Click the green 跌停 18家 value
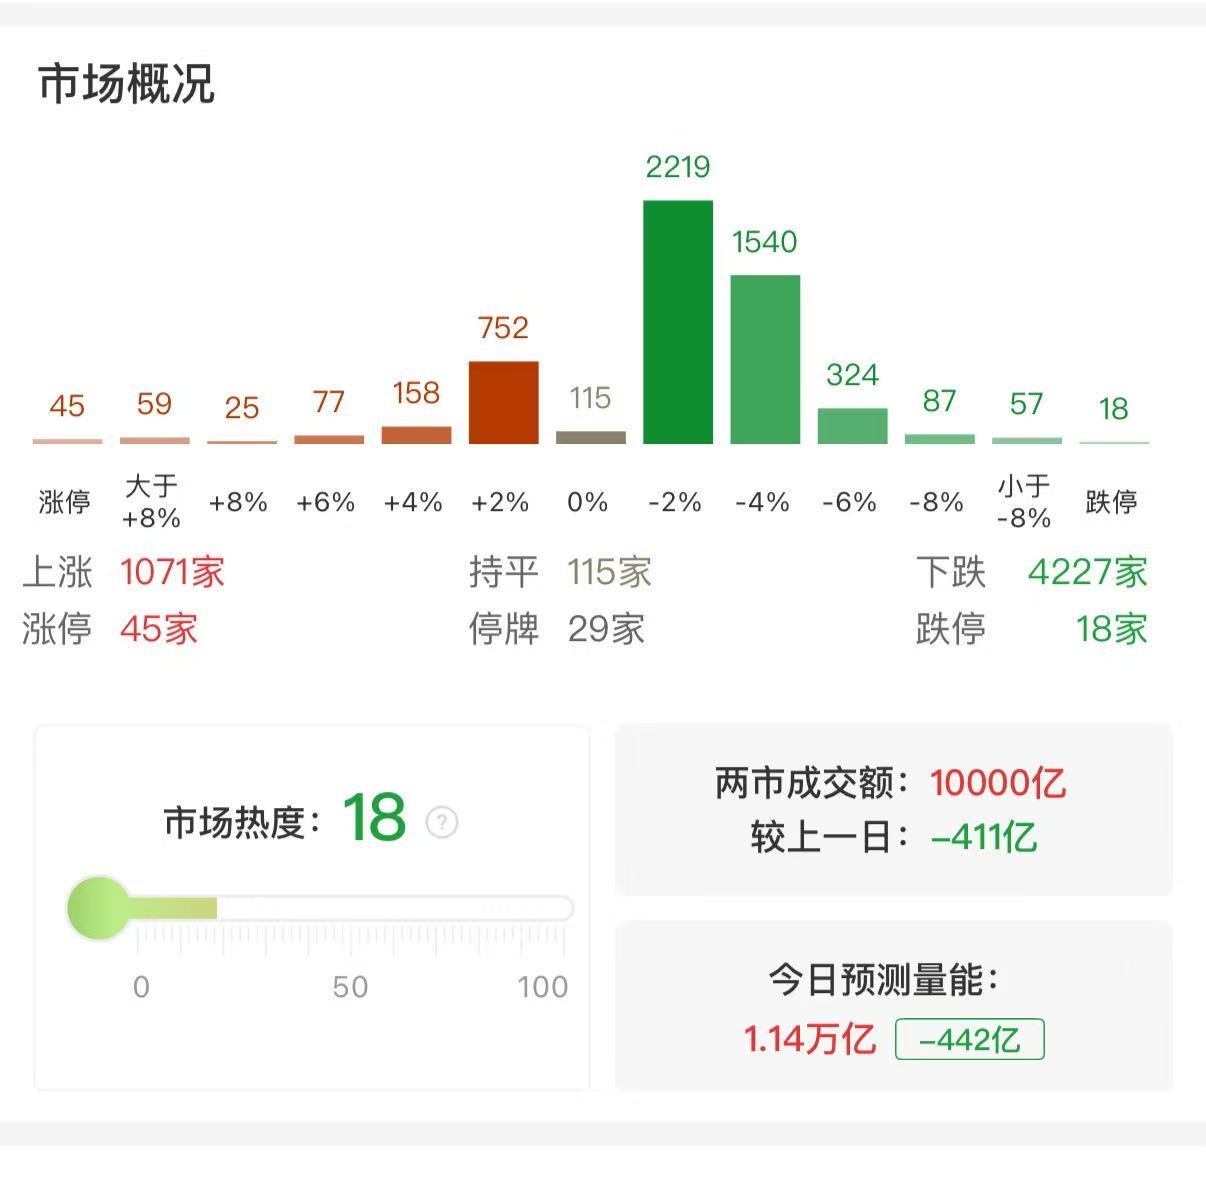 pyautogui.click(x=1111, y=629)
